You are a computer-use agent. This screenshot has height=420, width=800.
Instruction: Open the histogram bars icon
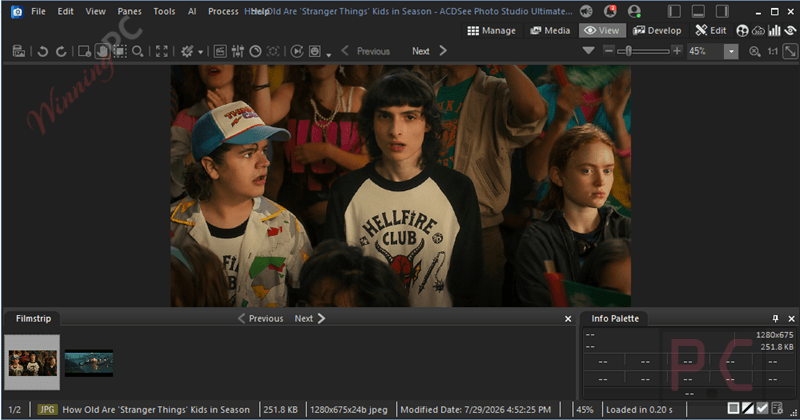point(774,31)
